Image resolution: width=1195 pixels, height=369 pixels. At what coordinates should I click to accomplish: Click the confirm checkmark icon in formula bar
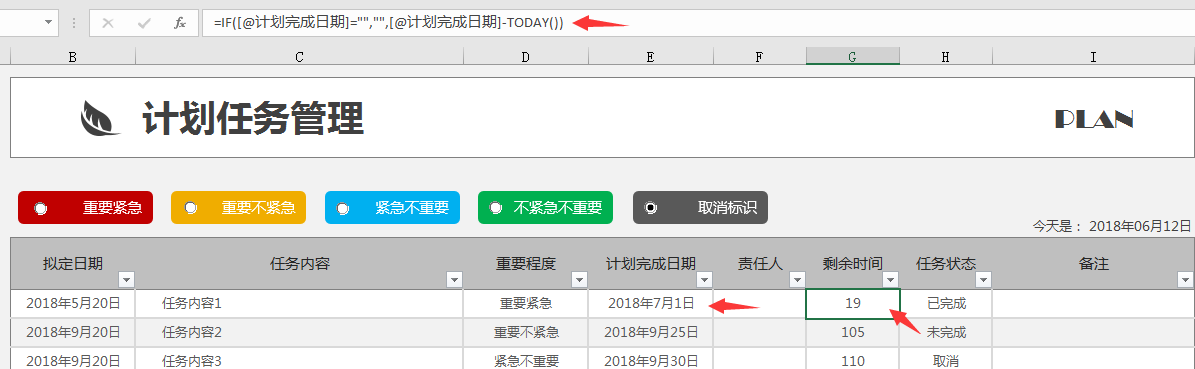[144, 23]
